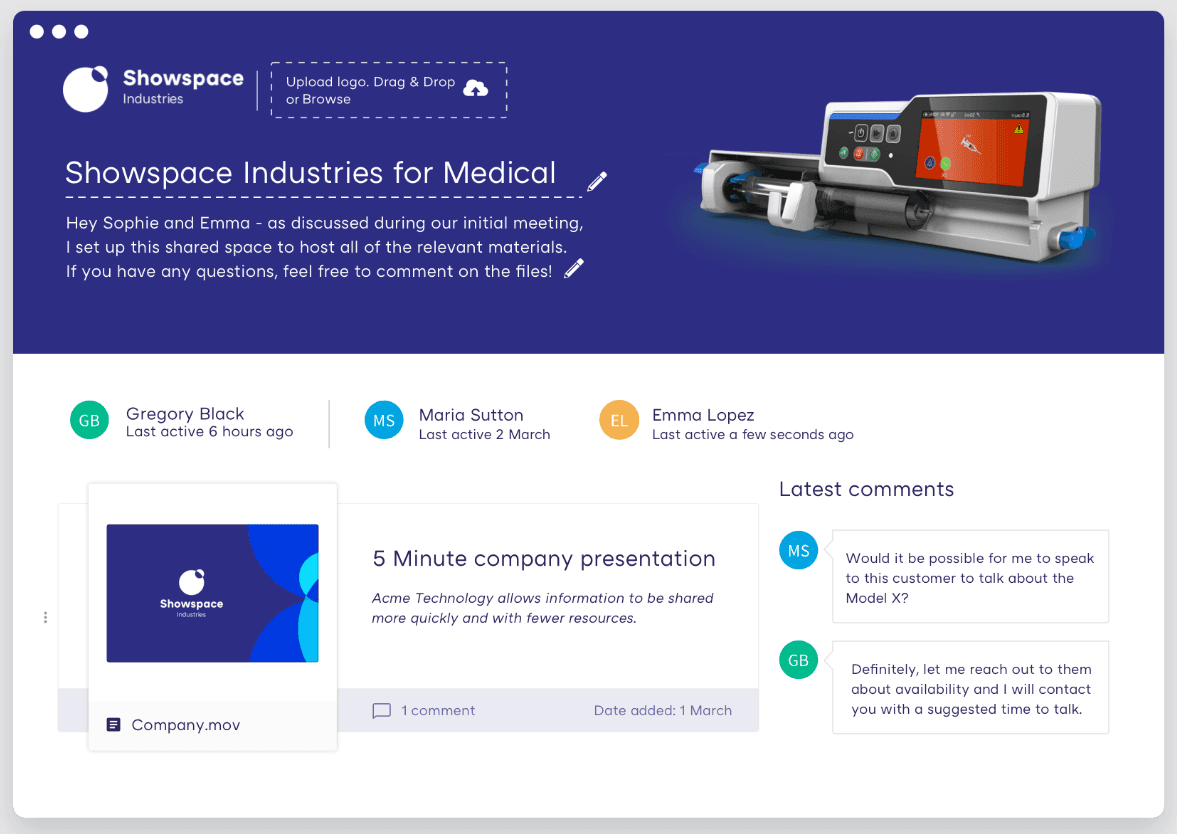Click the pencil icon after the welcome message

click(574, 269)
